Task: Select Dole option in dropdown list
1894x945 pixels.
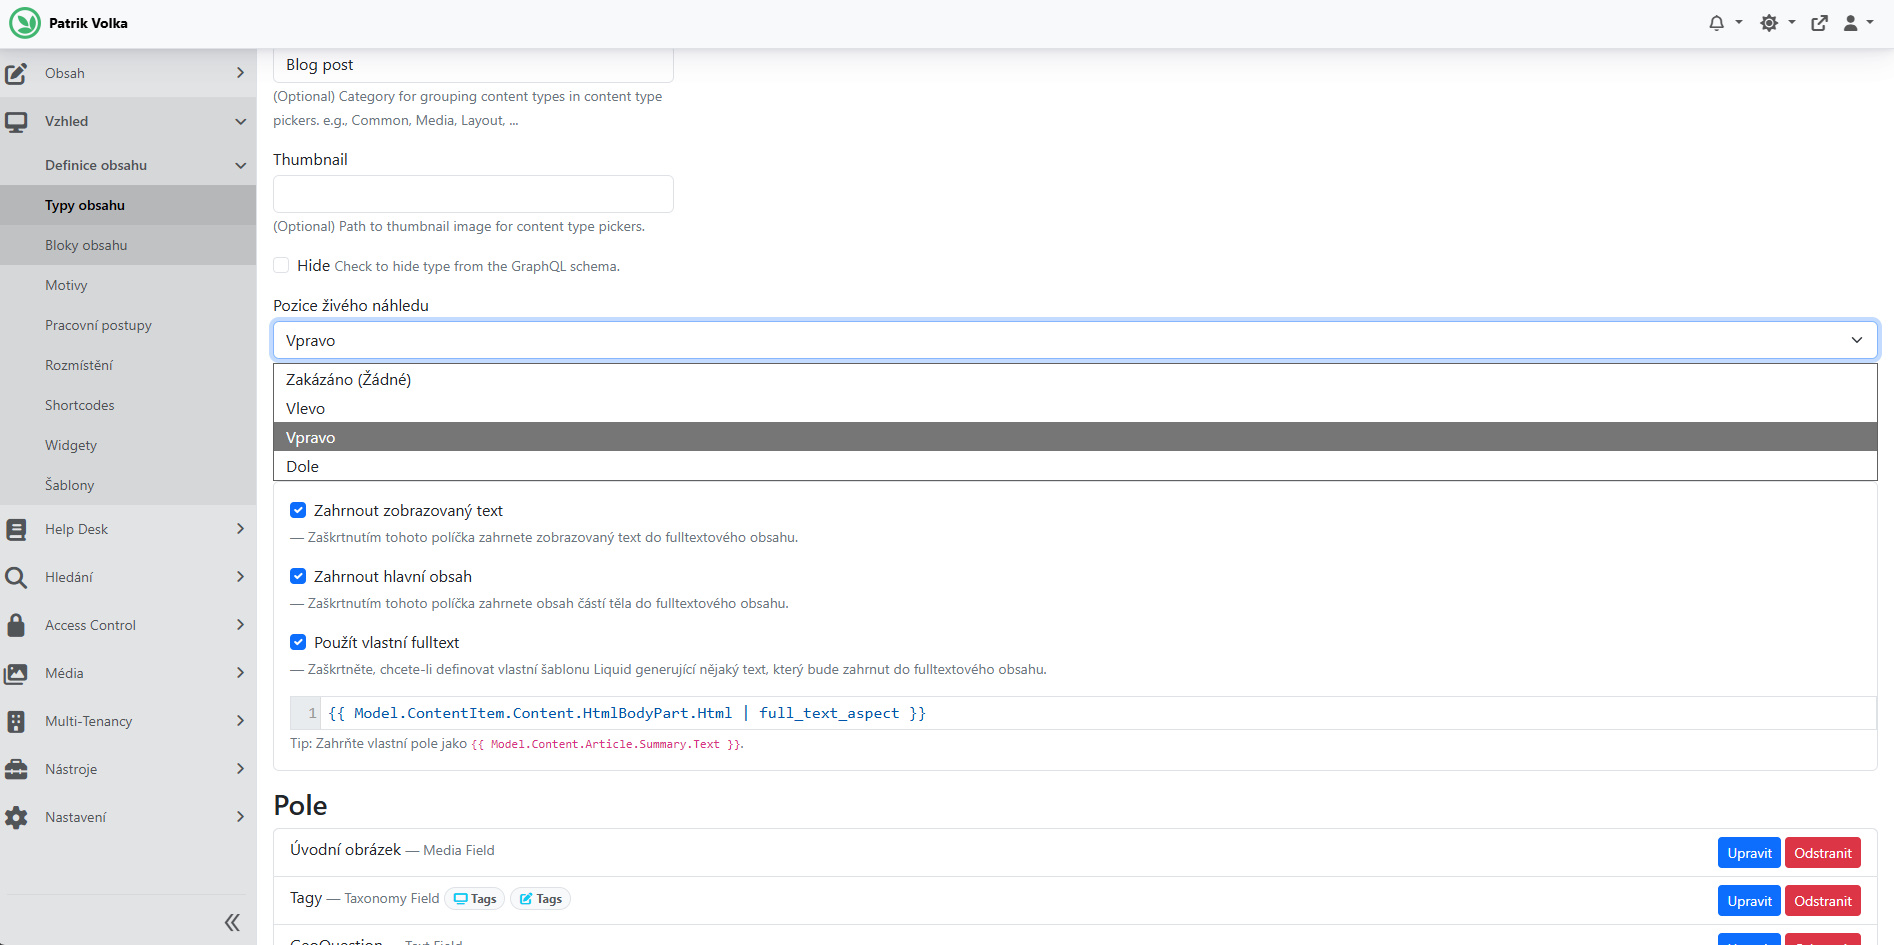Action: click(x=1075, y=466)
